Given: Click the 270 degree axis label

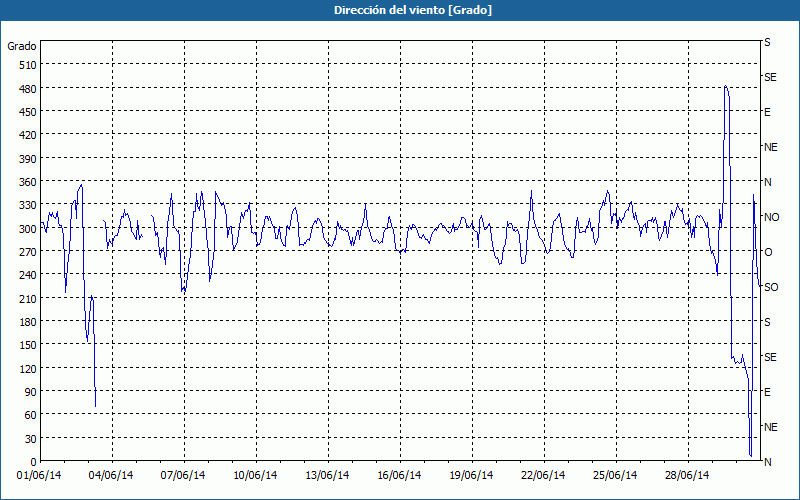Looking at the screenshot, I should [x=29, y=252].
